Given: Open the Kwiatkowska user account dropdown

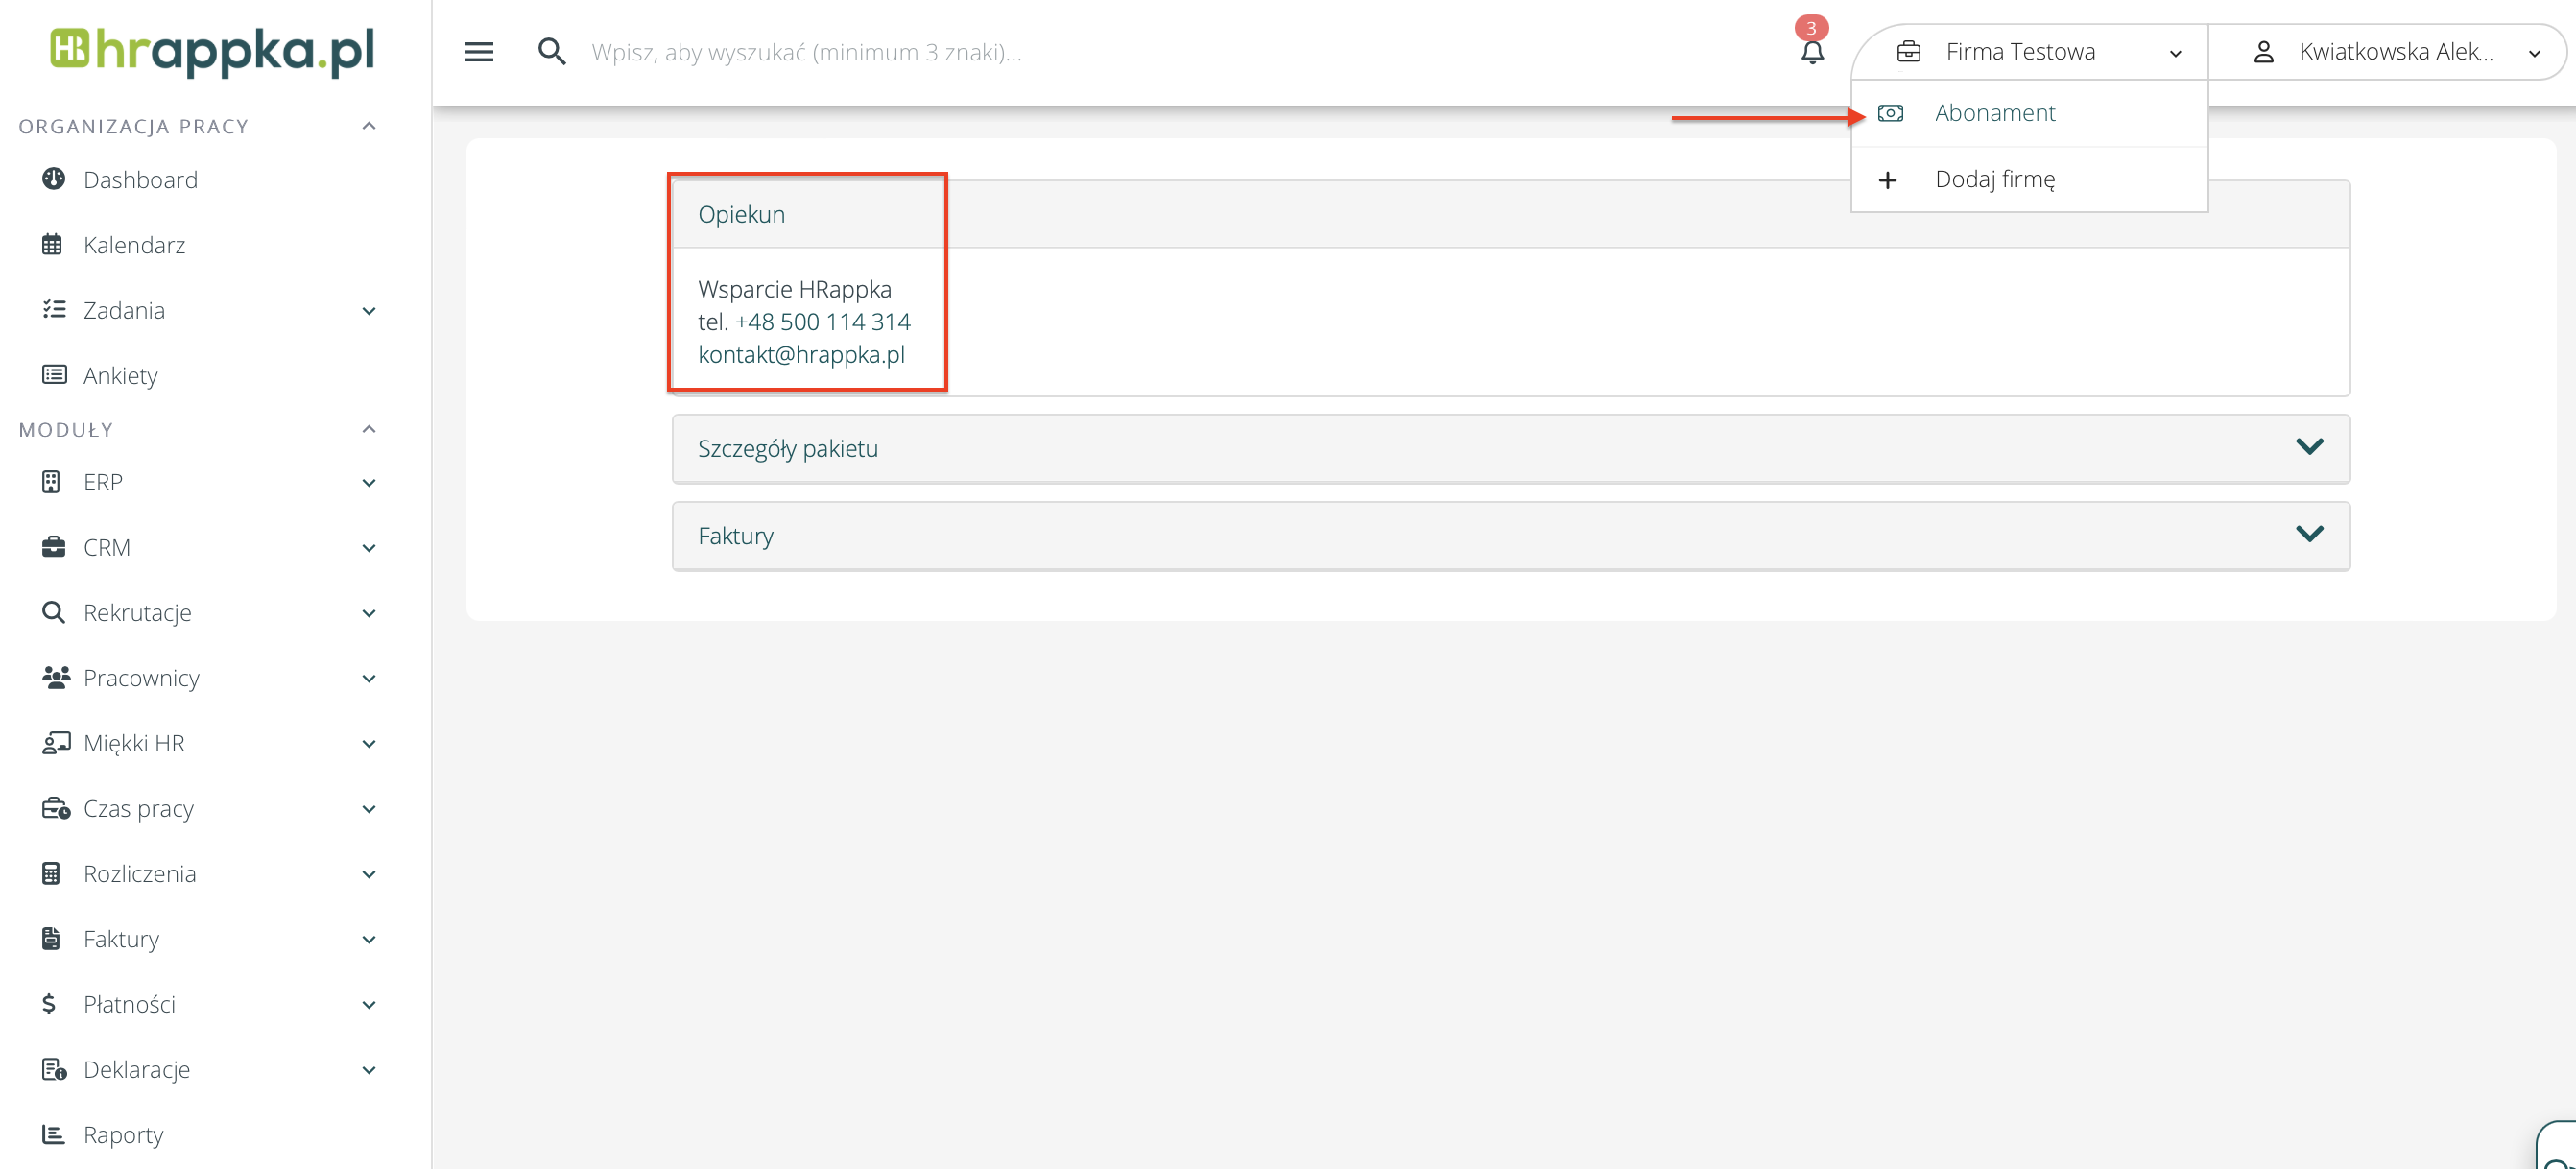Looking at the screenshot, I should click(2395, 52).
